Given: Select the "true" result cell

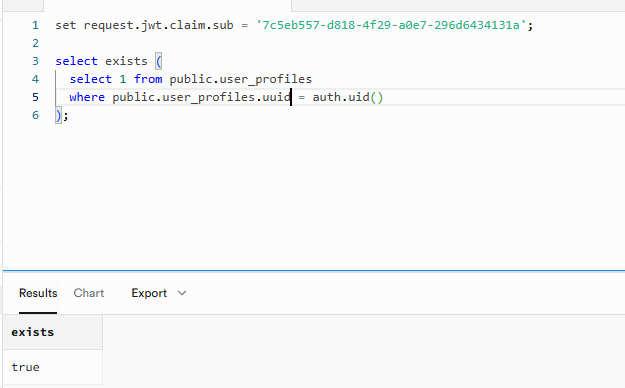Looking at the screenshot, I should (x=52, y=367).
